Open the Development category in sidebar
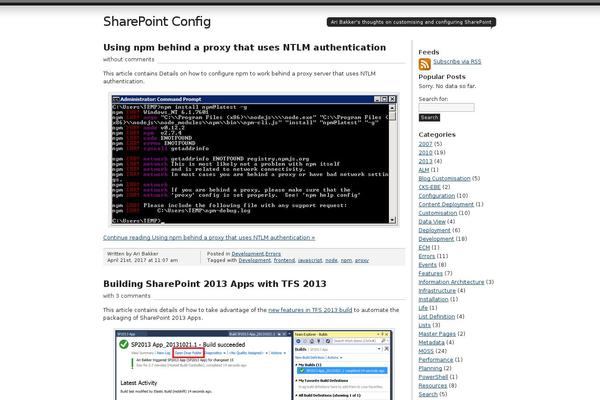 436,239
